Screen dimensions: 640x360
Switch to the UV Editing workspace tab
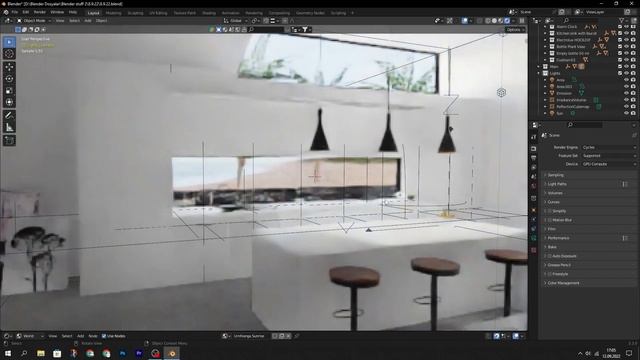point(158,13)
